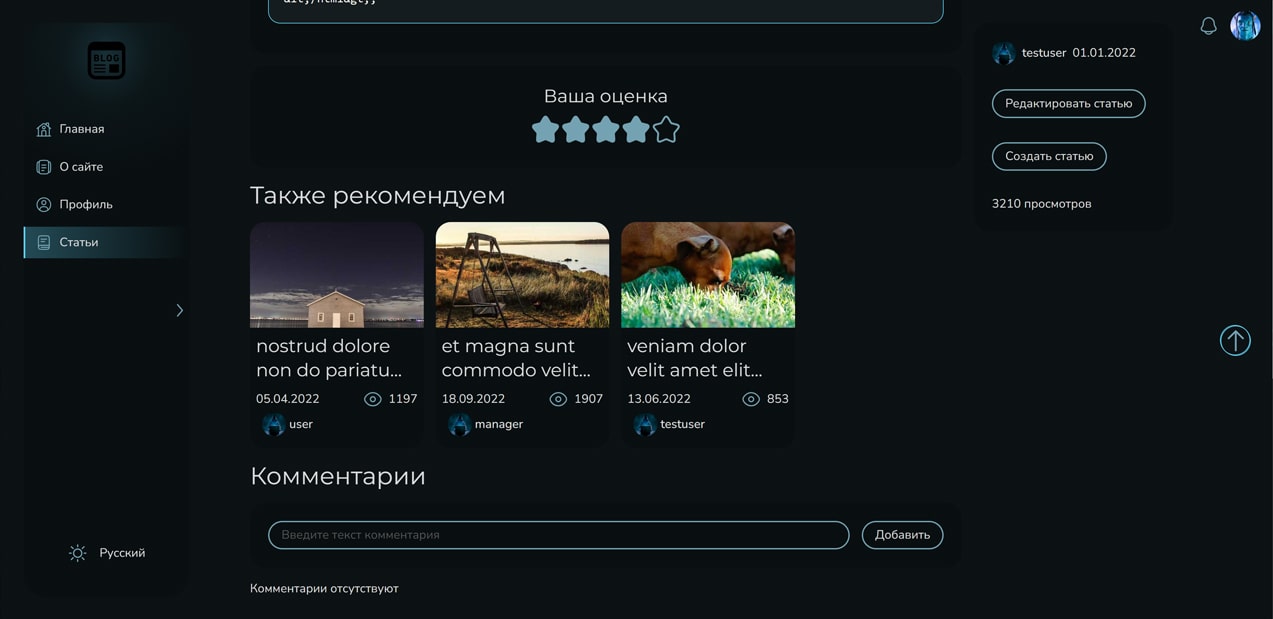Click the person icon next to Профиль

point(43,204)
